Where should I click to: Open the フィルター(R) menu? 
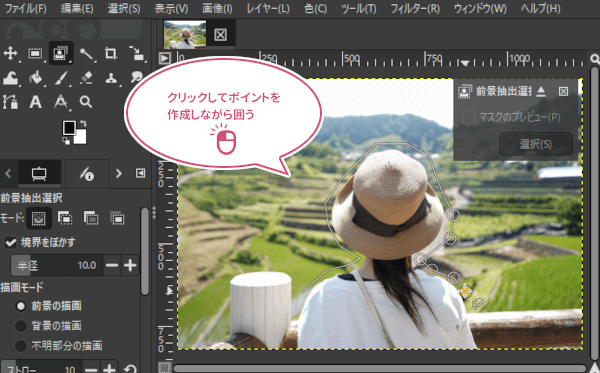click(x=415, y=8)
